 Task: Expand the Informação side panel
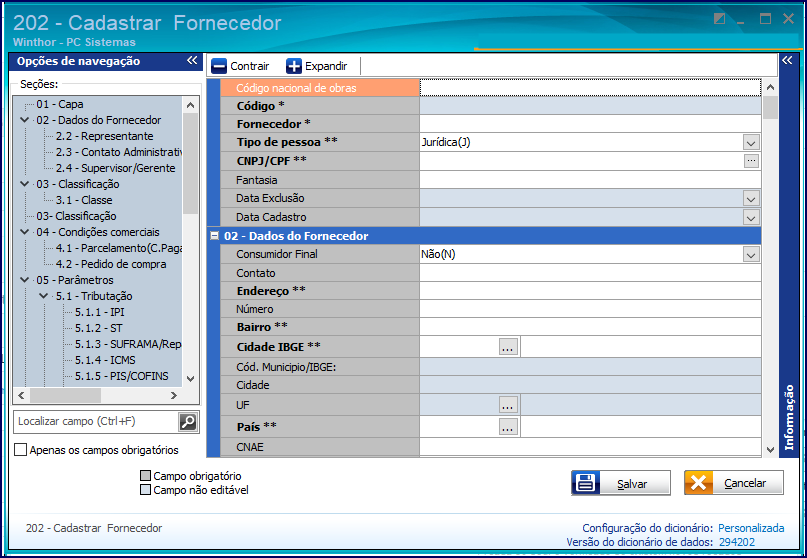(787, 61)
